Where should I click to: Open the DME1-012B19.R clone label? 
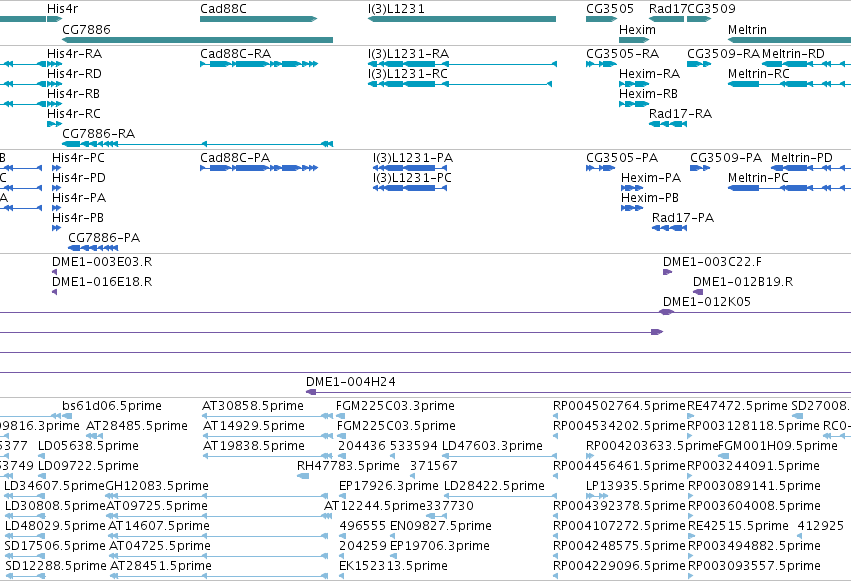(x=743, y=282)
